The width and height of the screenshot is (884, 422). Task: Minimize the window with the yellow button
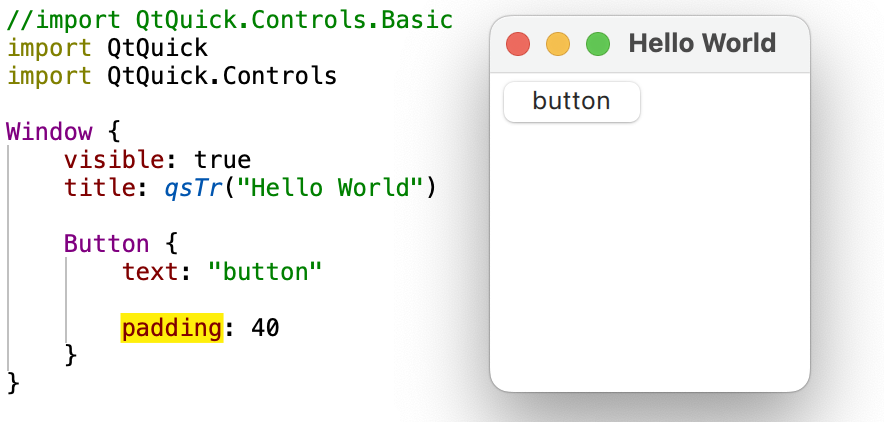point(558,44)
